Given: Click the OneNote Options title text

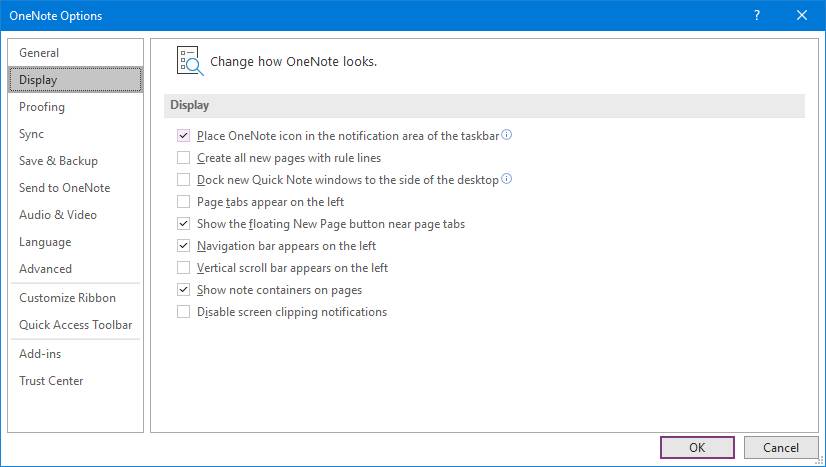Looking at the screenshot, I should tap(56, 16).
